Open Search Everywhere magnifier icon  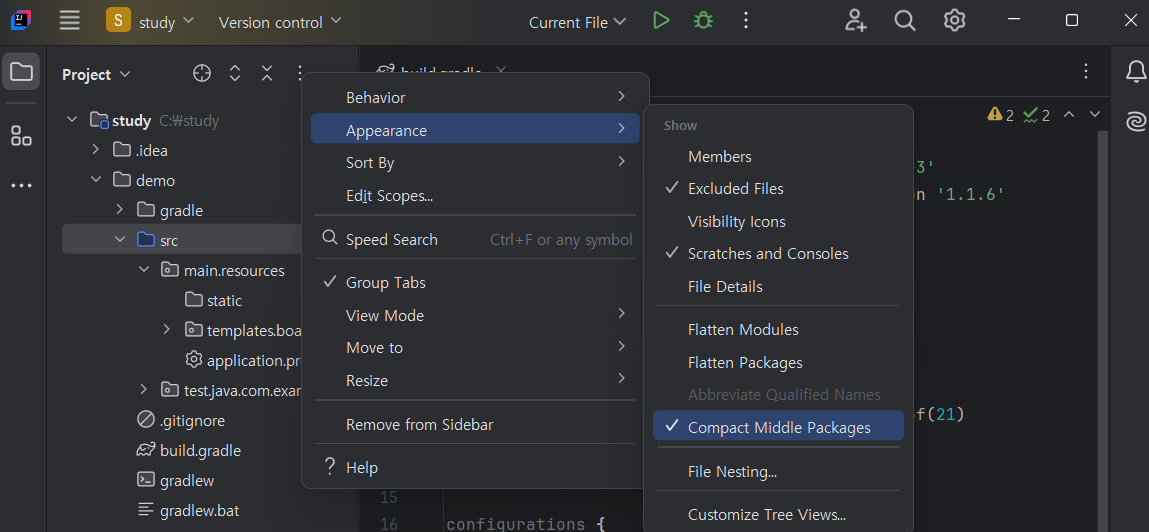coord(905,21)
